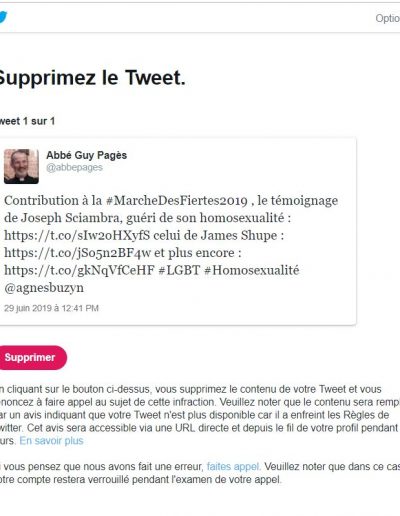Image resolution: width=400 pixels, height=516 pixels.
Task: Click the @agnesbuzyn mention
Action: click(44, 288)
